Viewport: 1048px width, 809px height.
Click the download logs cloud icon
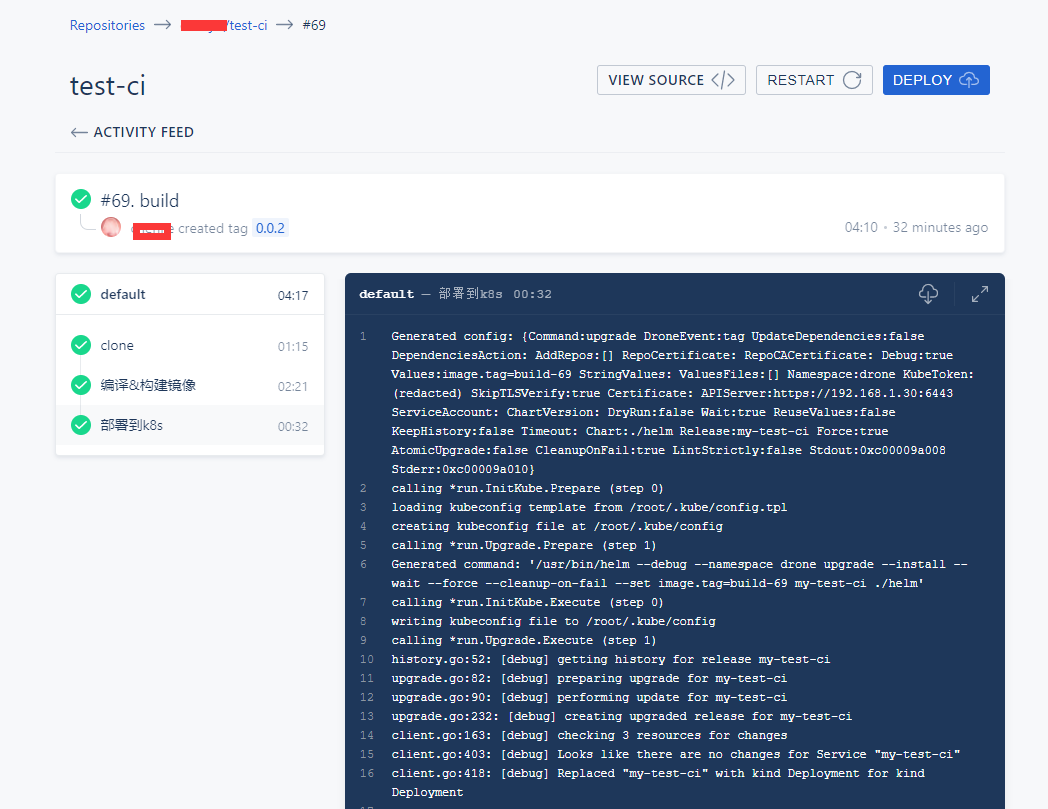(928, 294)
